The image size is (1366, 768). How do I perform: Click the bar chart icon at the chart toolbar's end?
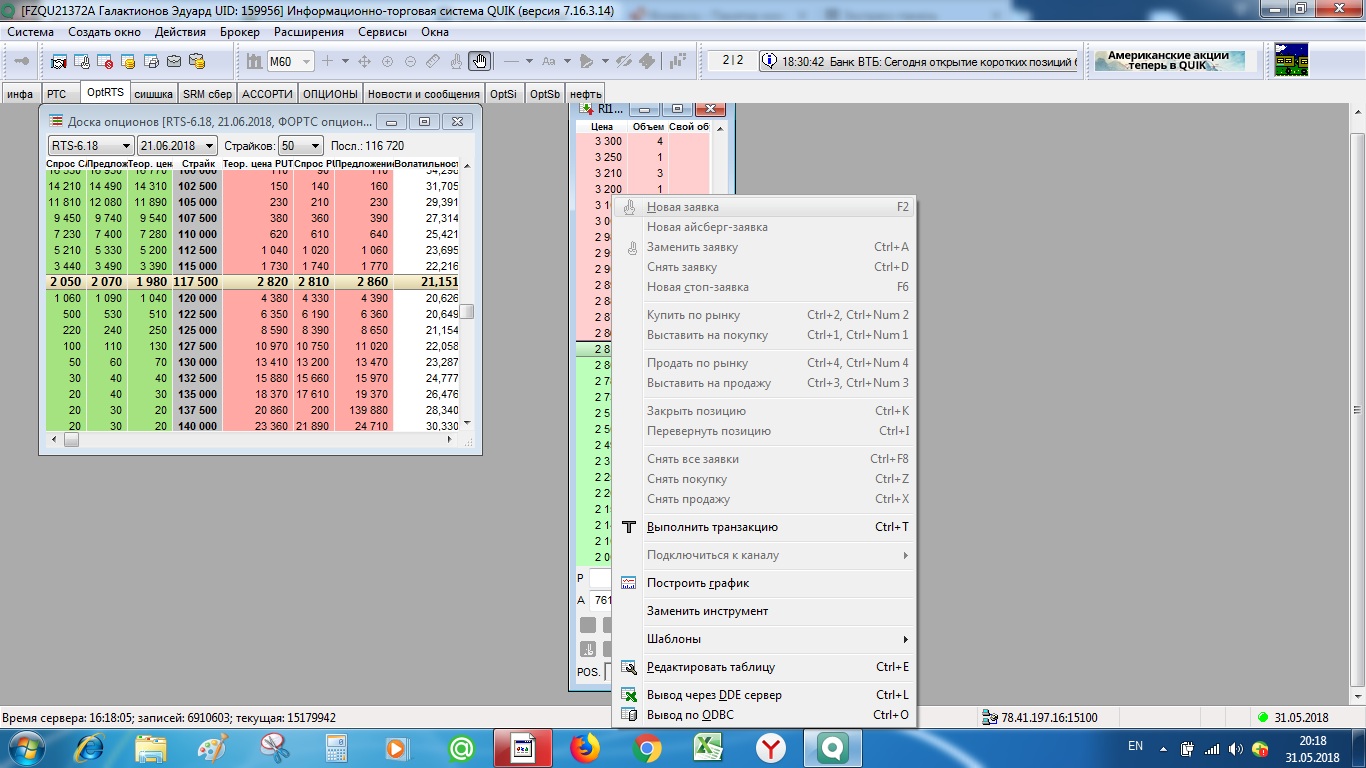tap(679, 61)
